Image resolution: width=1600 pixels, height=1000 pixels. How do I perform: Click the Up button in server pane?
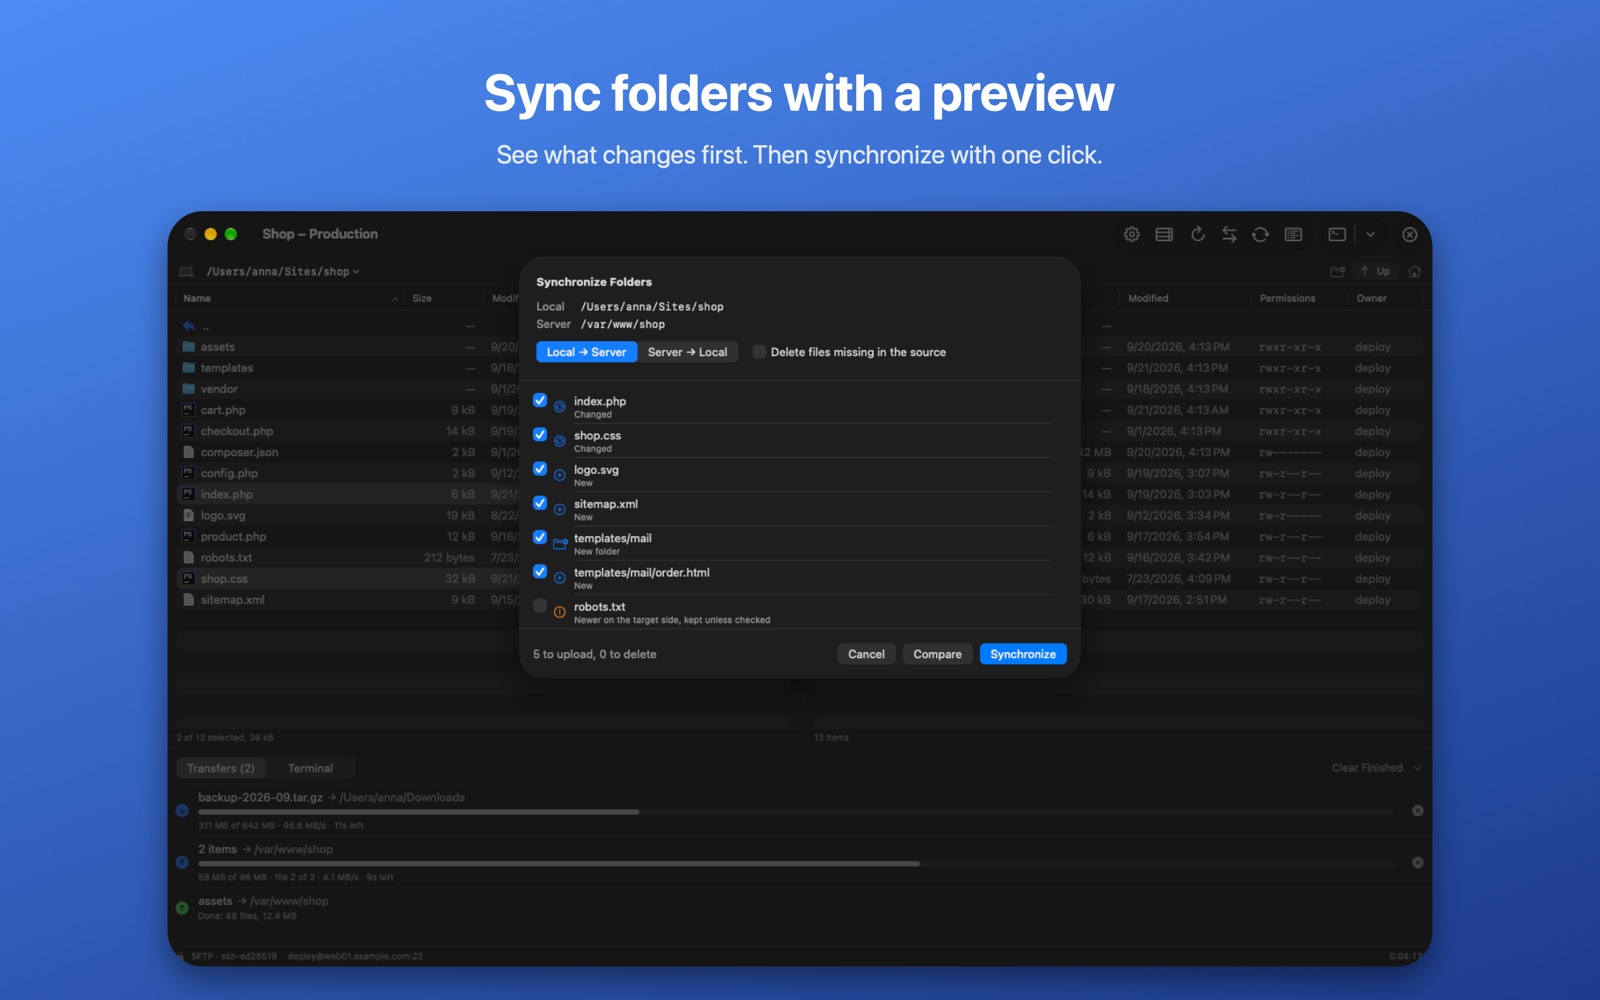tap(1375, 271)
